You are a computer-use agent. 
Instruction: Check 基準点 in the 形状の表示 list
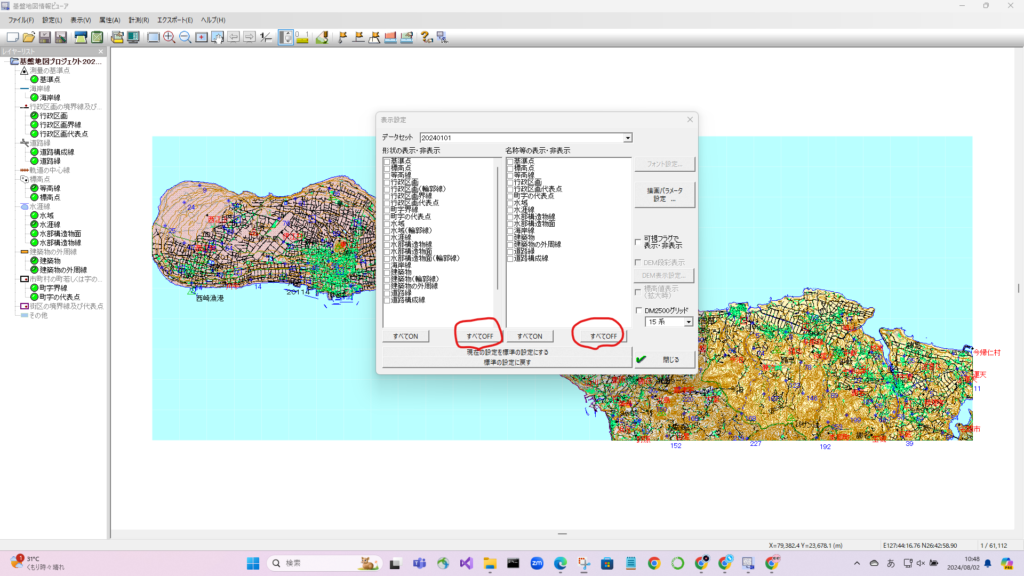[387, 161]
